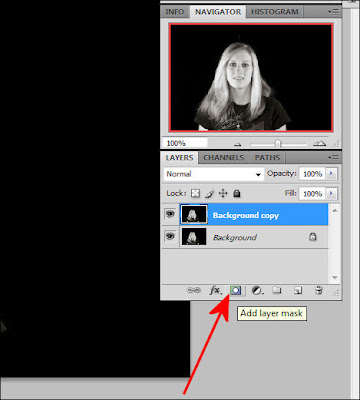
Task: Click the Link layers icon
Action: point(194,290)
